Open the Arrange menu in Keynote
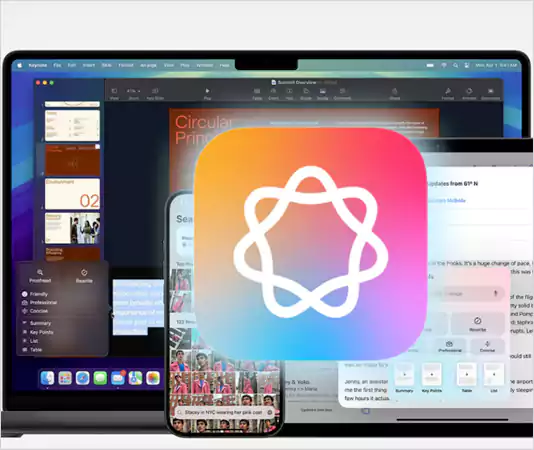 click(148, 65)
